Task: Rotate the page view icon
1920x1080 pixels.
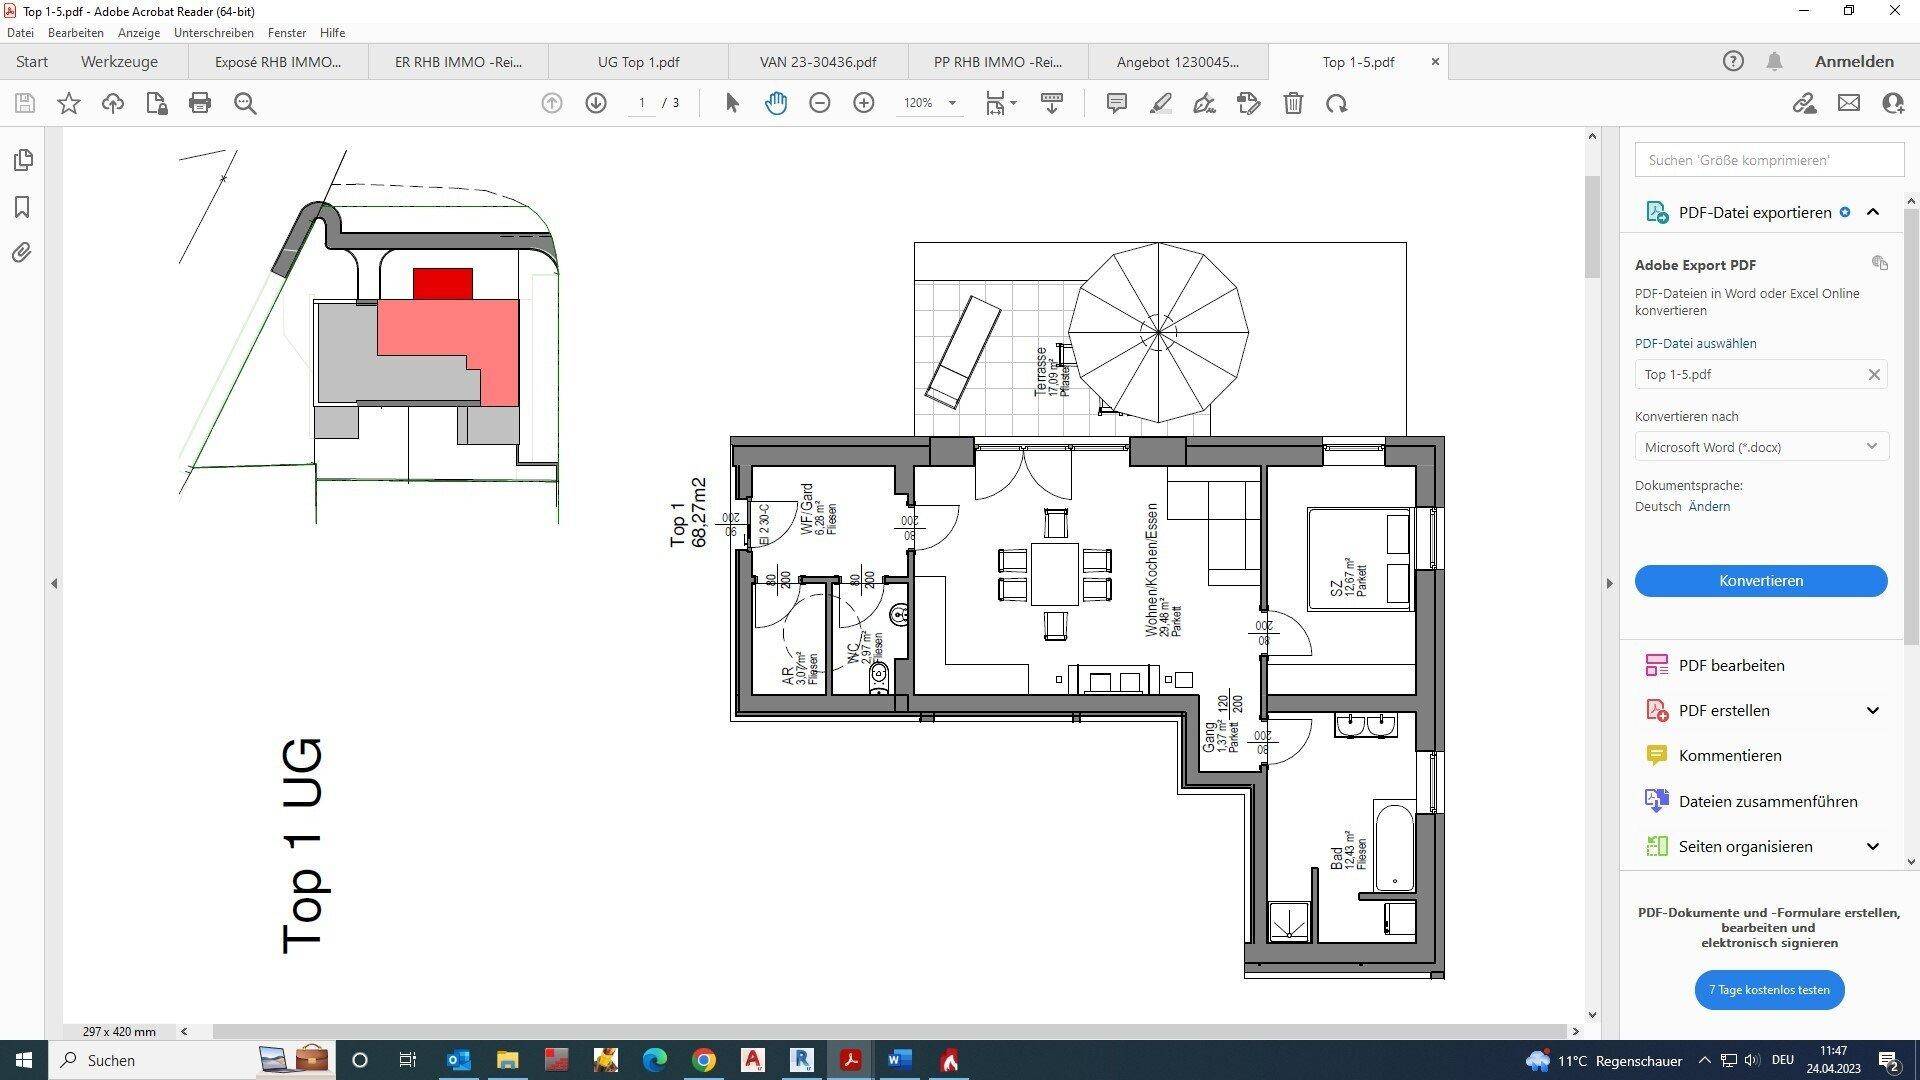Action: (1337, 103)
